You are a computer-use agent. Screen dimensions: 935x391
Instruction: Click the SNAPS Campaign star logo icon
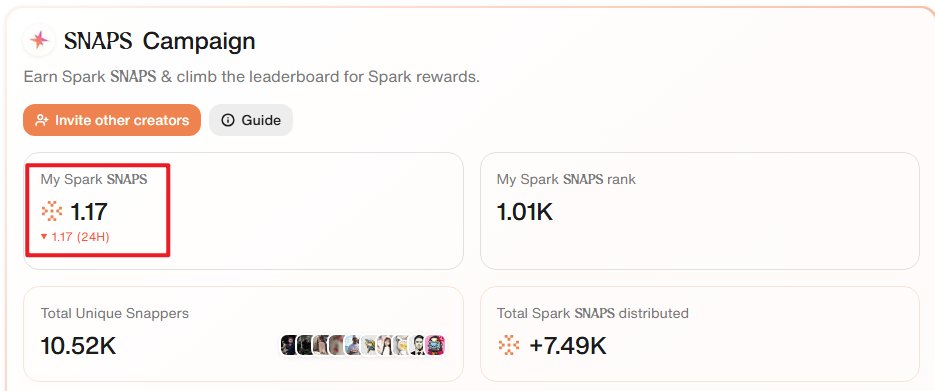(x=39, y=41)
